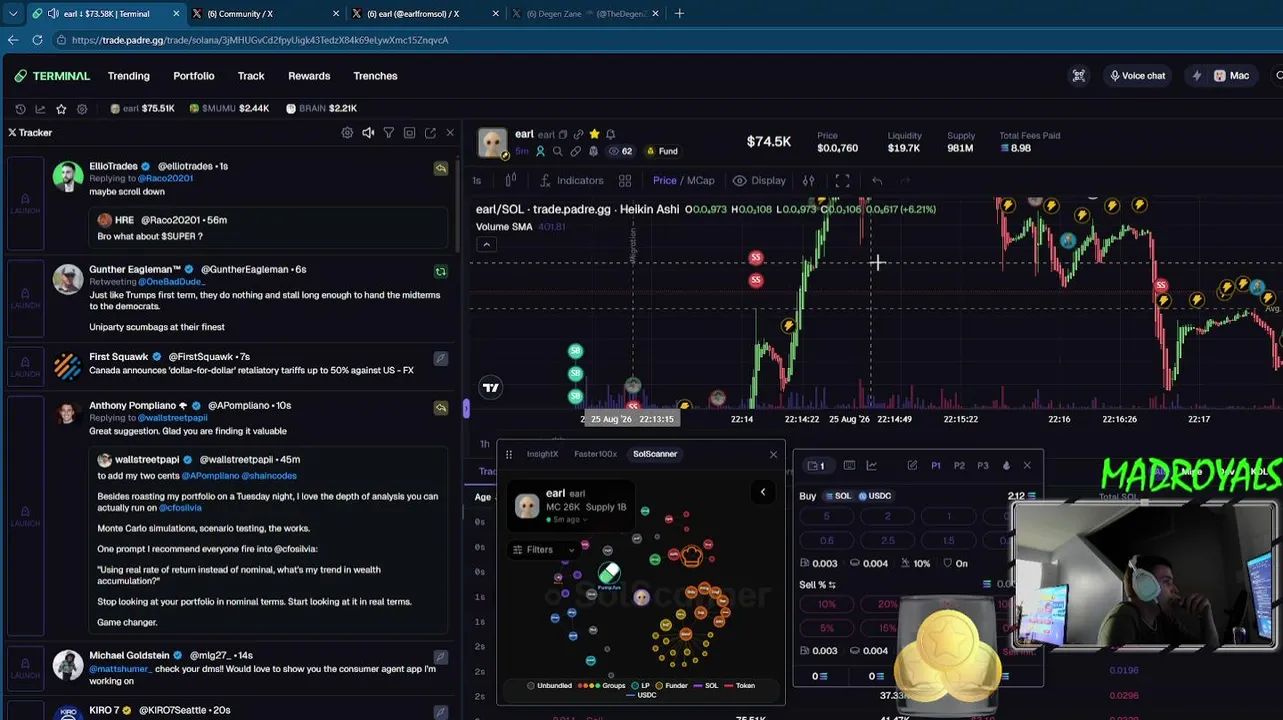
Task: Mute X Tracker sound alerts
Action: (368, 133)
